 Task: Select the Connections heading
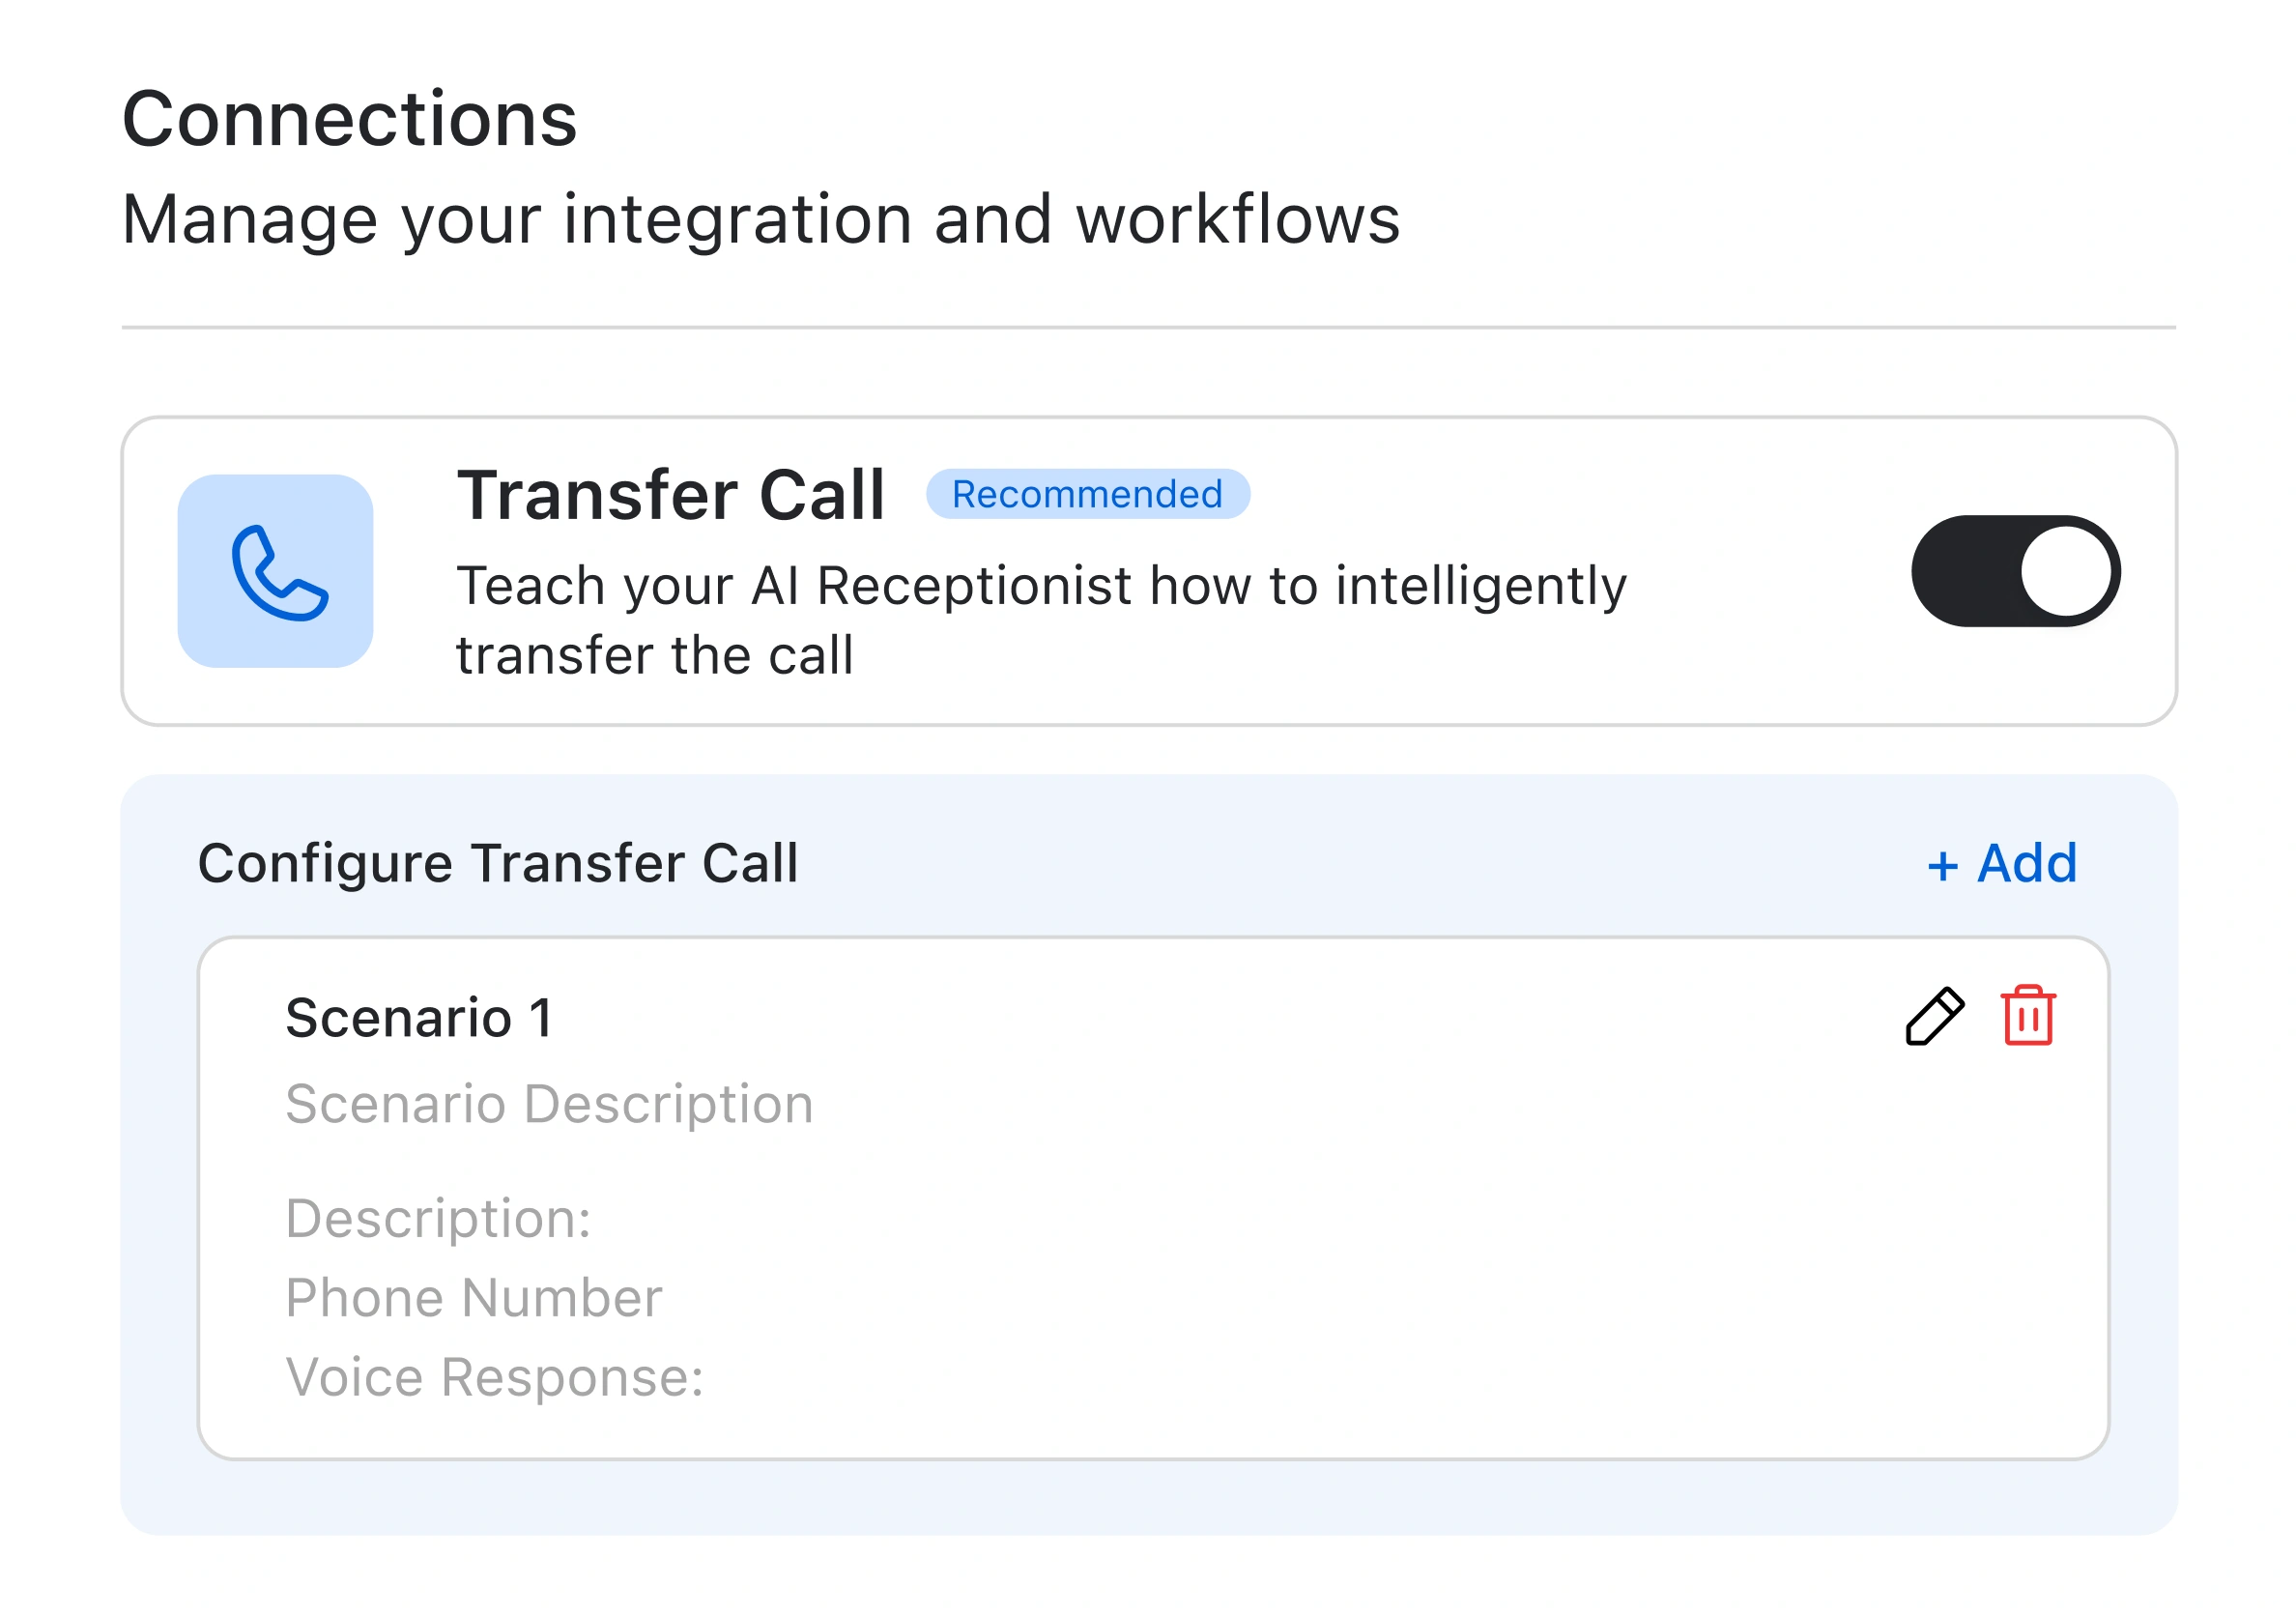click(x=348, y=120)
